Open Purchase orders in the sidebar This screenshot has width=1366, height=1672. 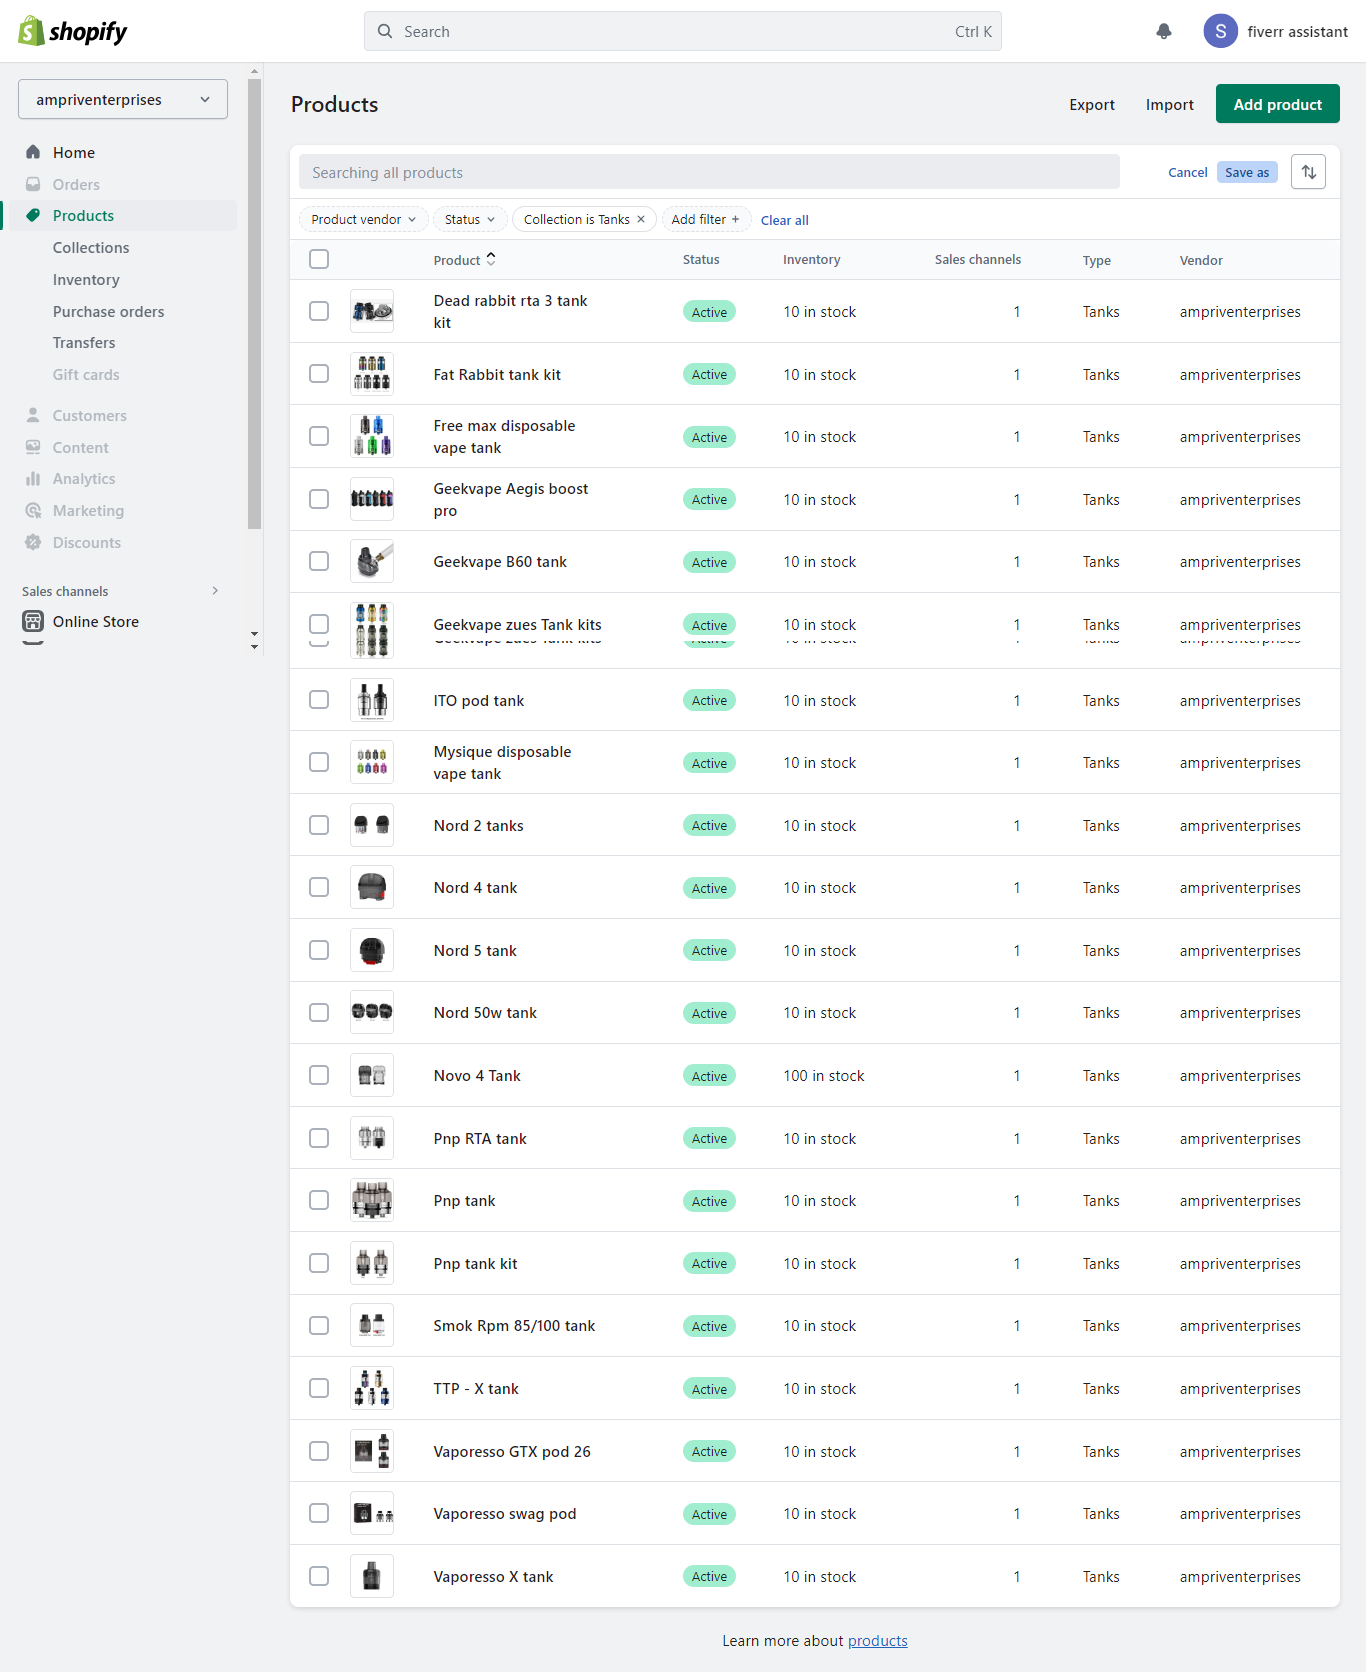pos(108,311)
